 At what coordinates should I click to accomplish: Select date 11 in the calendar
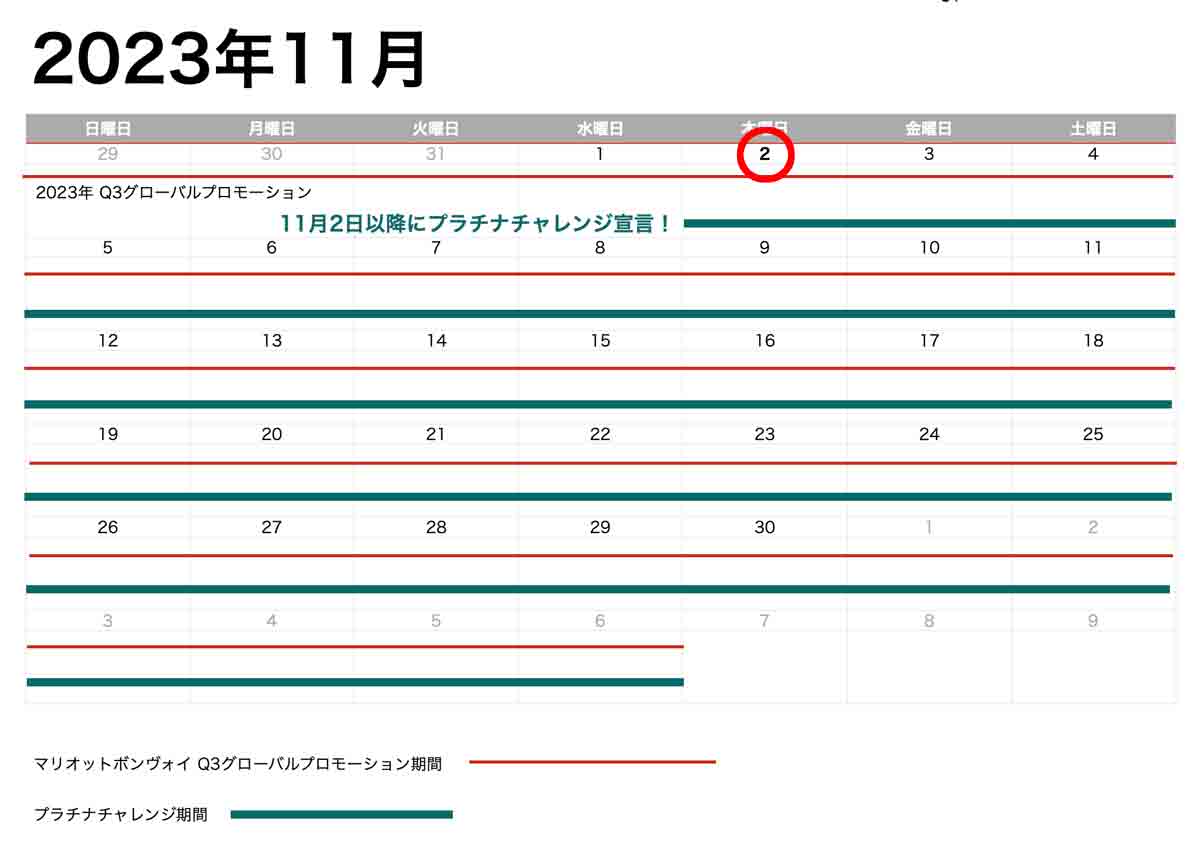[1093, 247]
